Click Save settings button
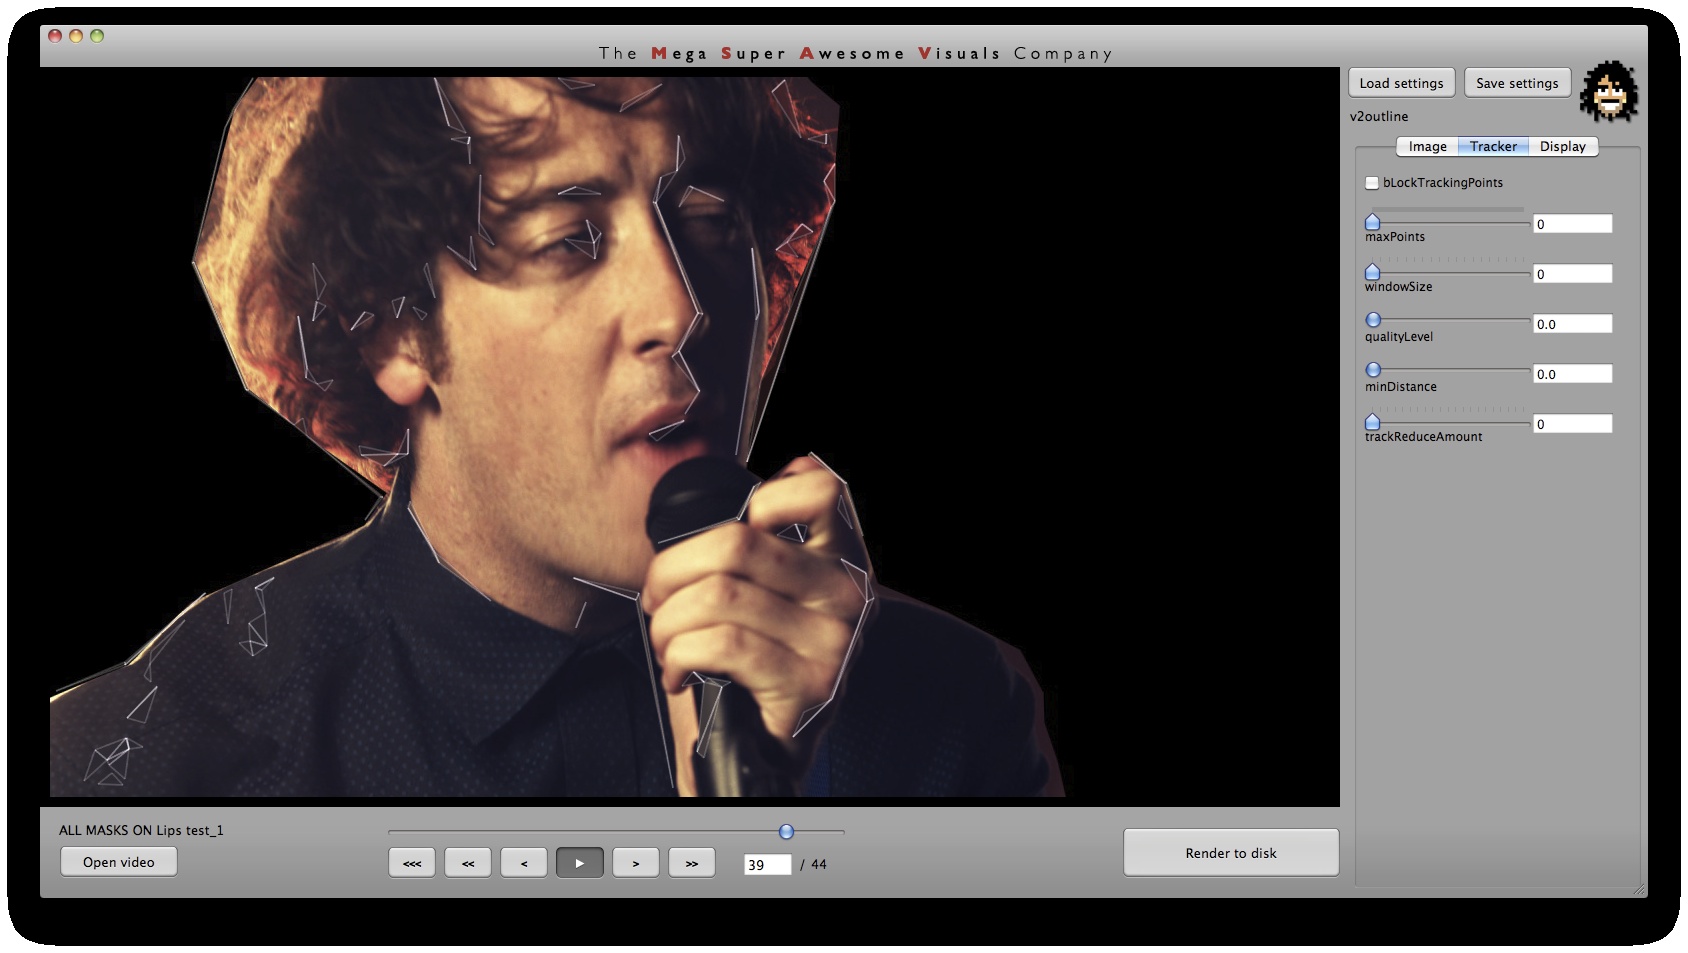This screenshot has width=1688, height=953. (x=1517, y=83)
